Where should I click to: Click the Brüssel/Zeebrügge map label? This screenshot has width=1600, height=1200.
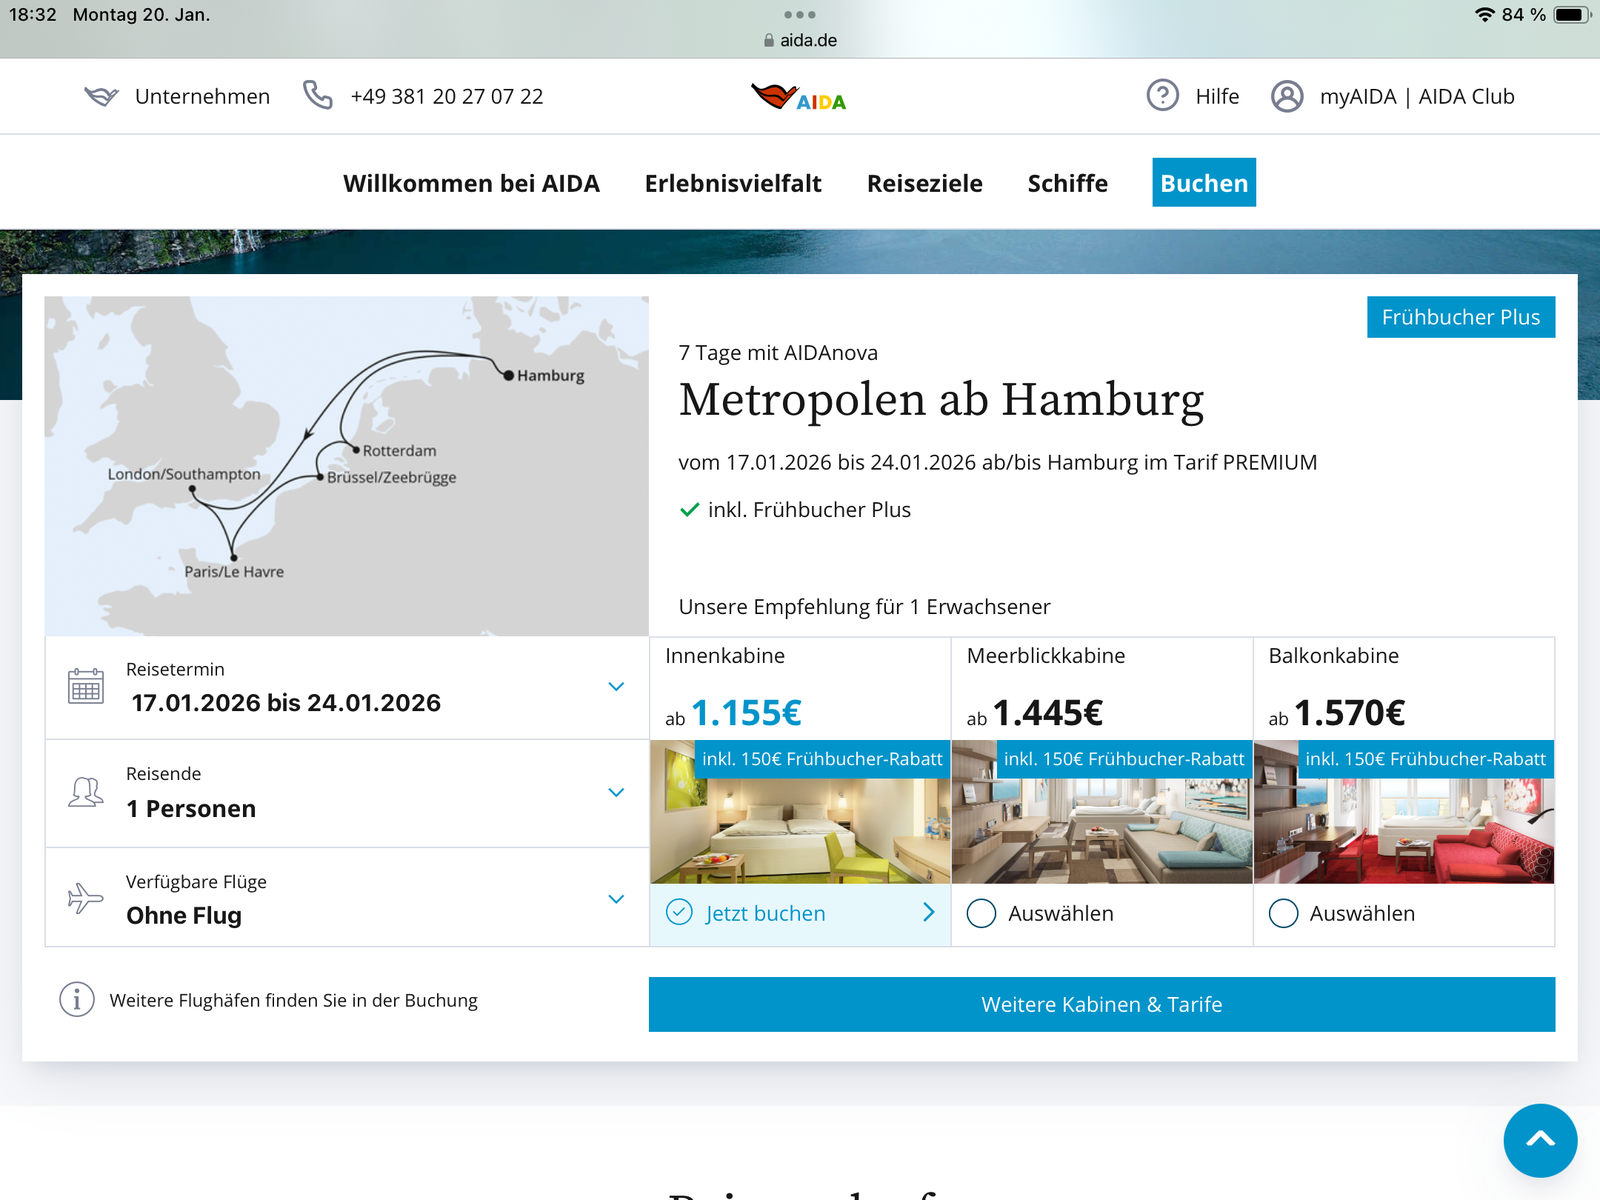391,478
